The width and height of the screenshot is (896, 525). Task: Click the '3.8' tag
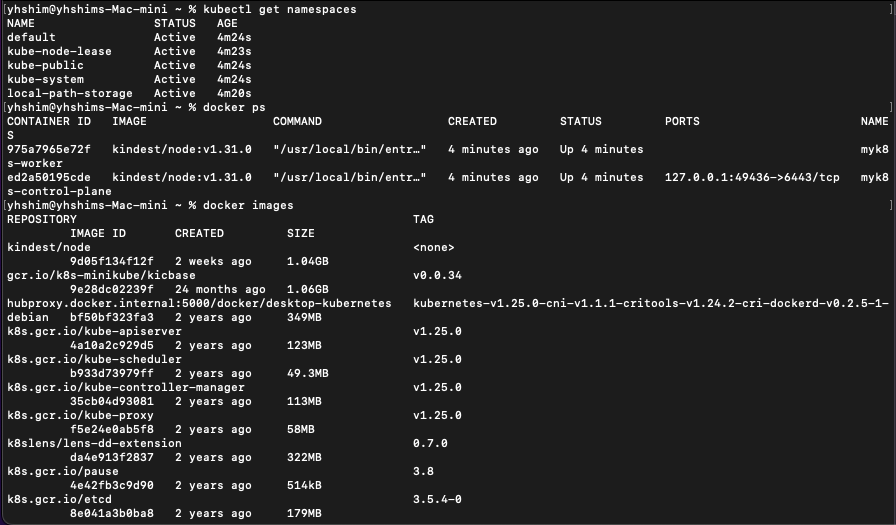[423, 471]
